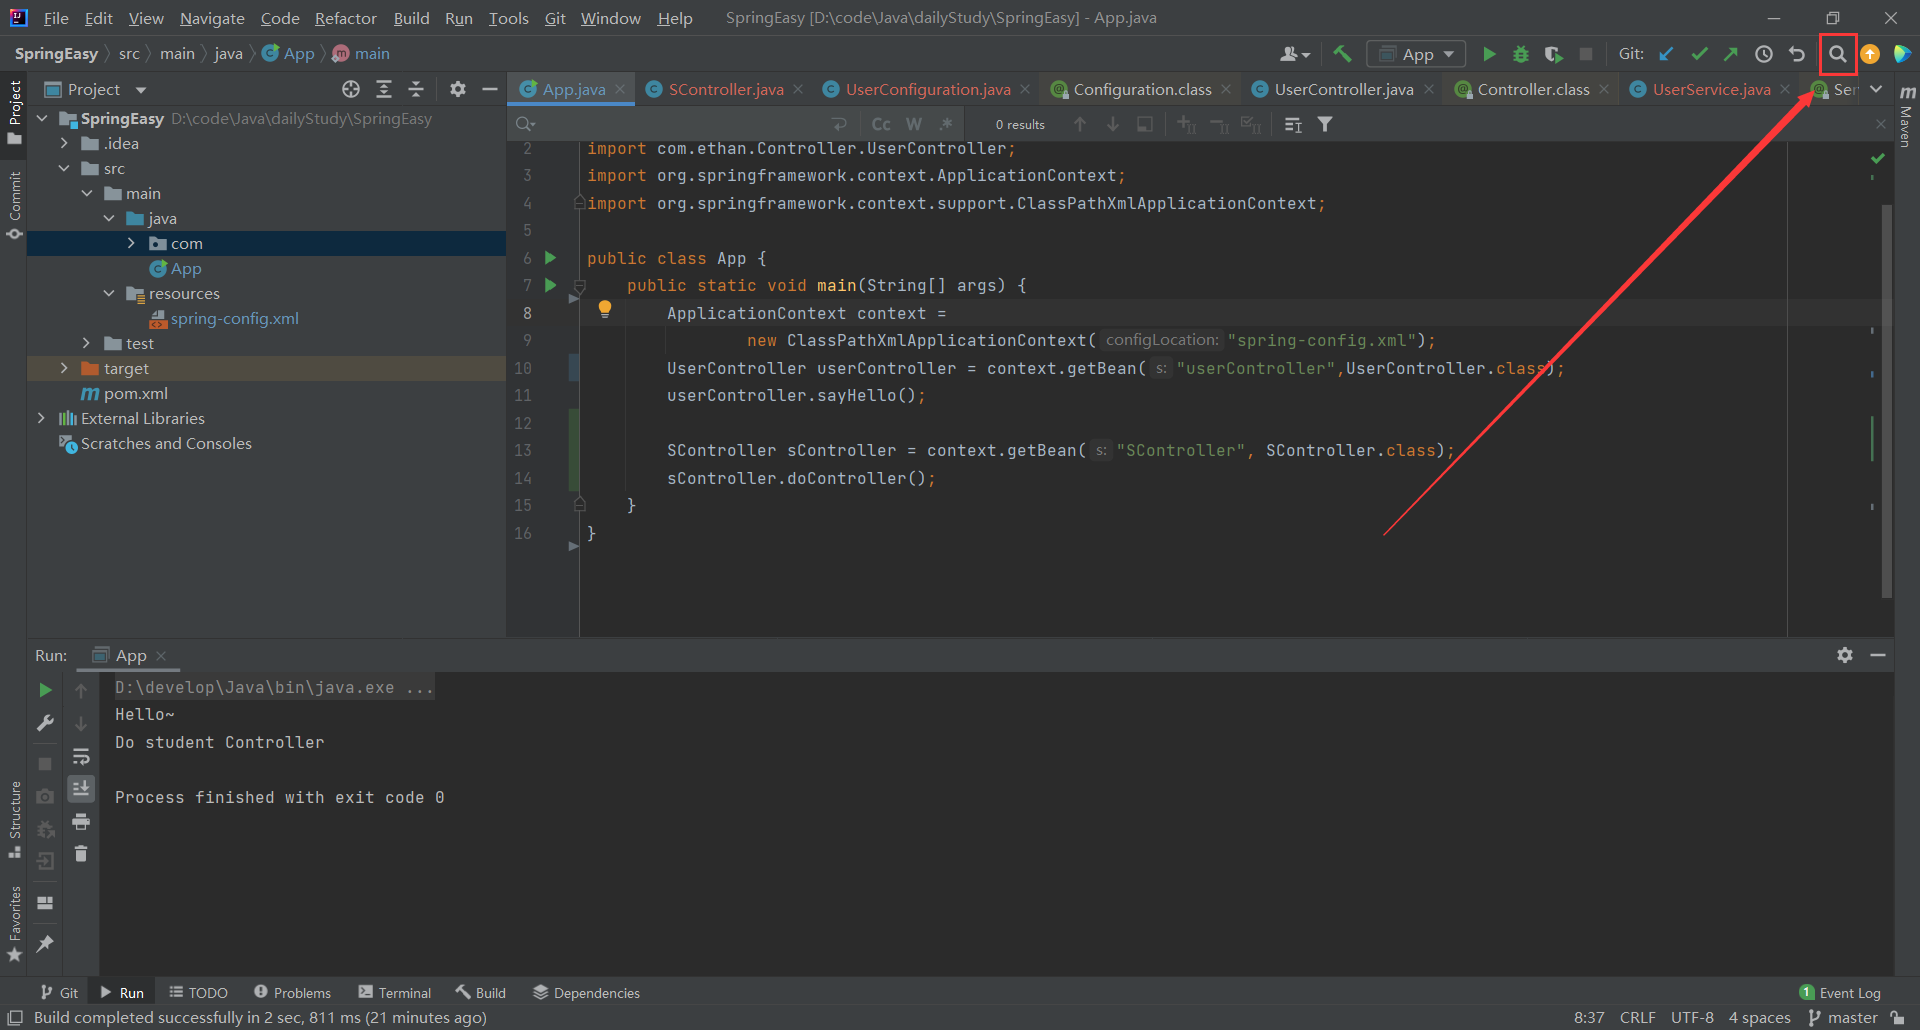
Task: Switch to UserService.java tab
Action: coord(1711,89)
